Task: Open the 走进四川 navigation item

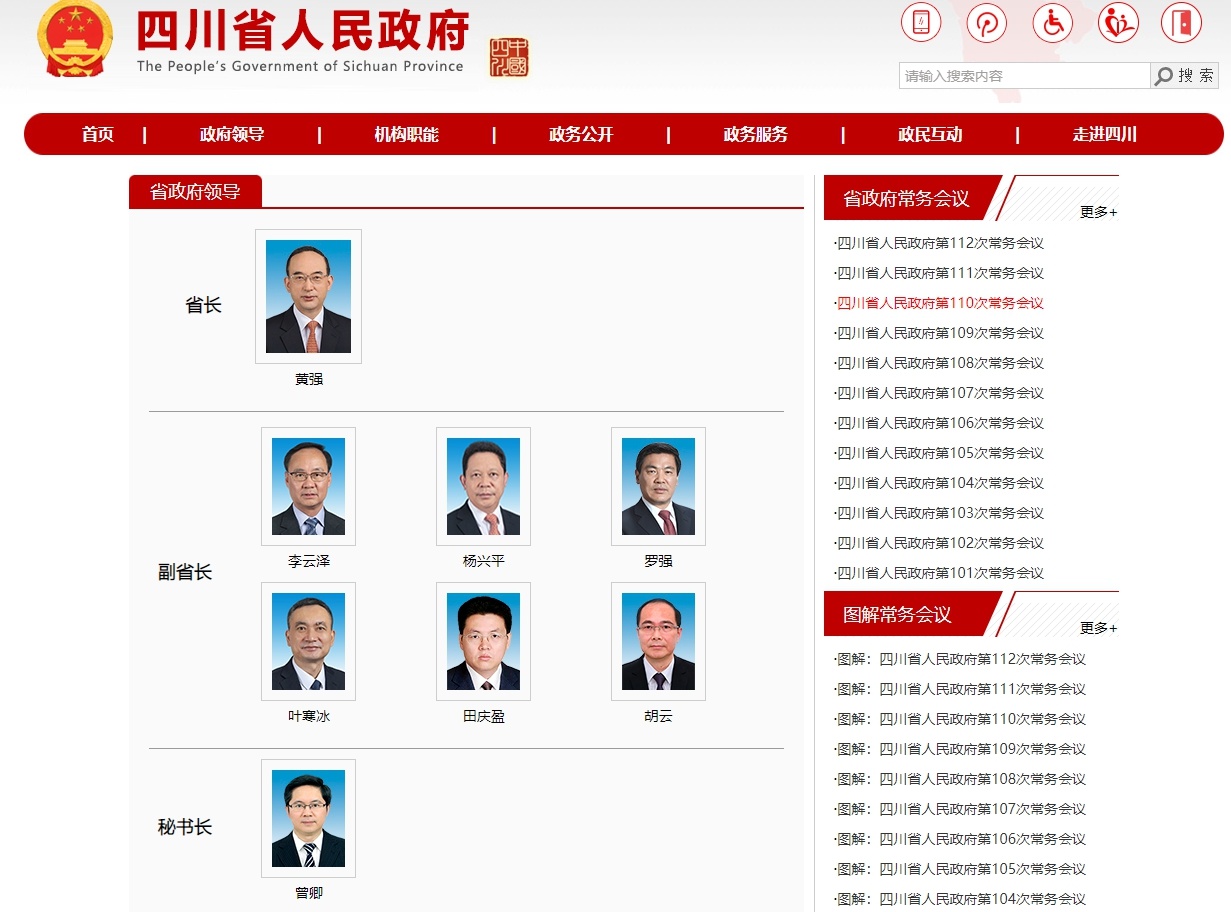Action: click(x=1104, y=134)
